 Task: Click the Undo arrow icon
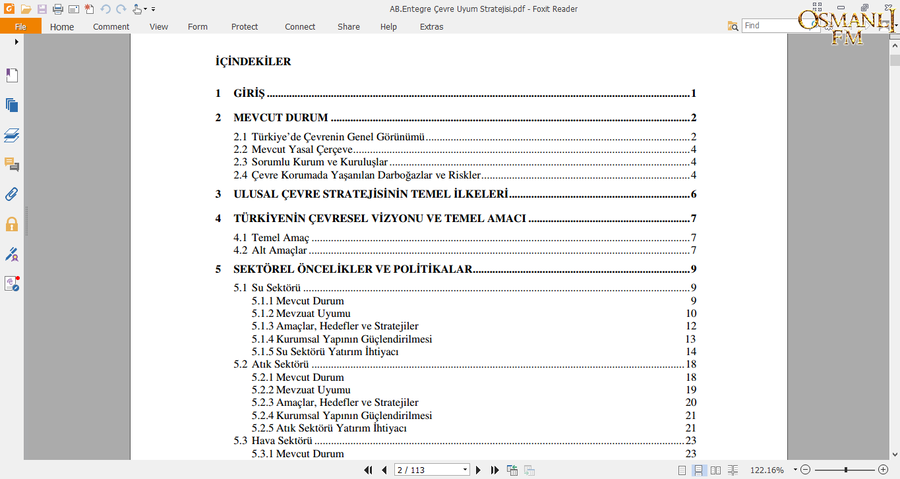pyautogui.click(x=105, y=9)
